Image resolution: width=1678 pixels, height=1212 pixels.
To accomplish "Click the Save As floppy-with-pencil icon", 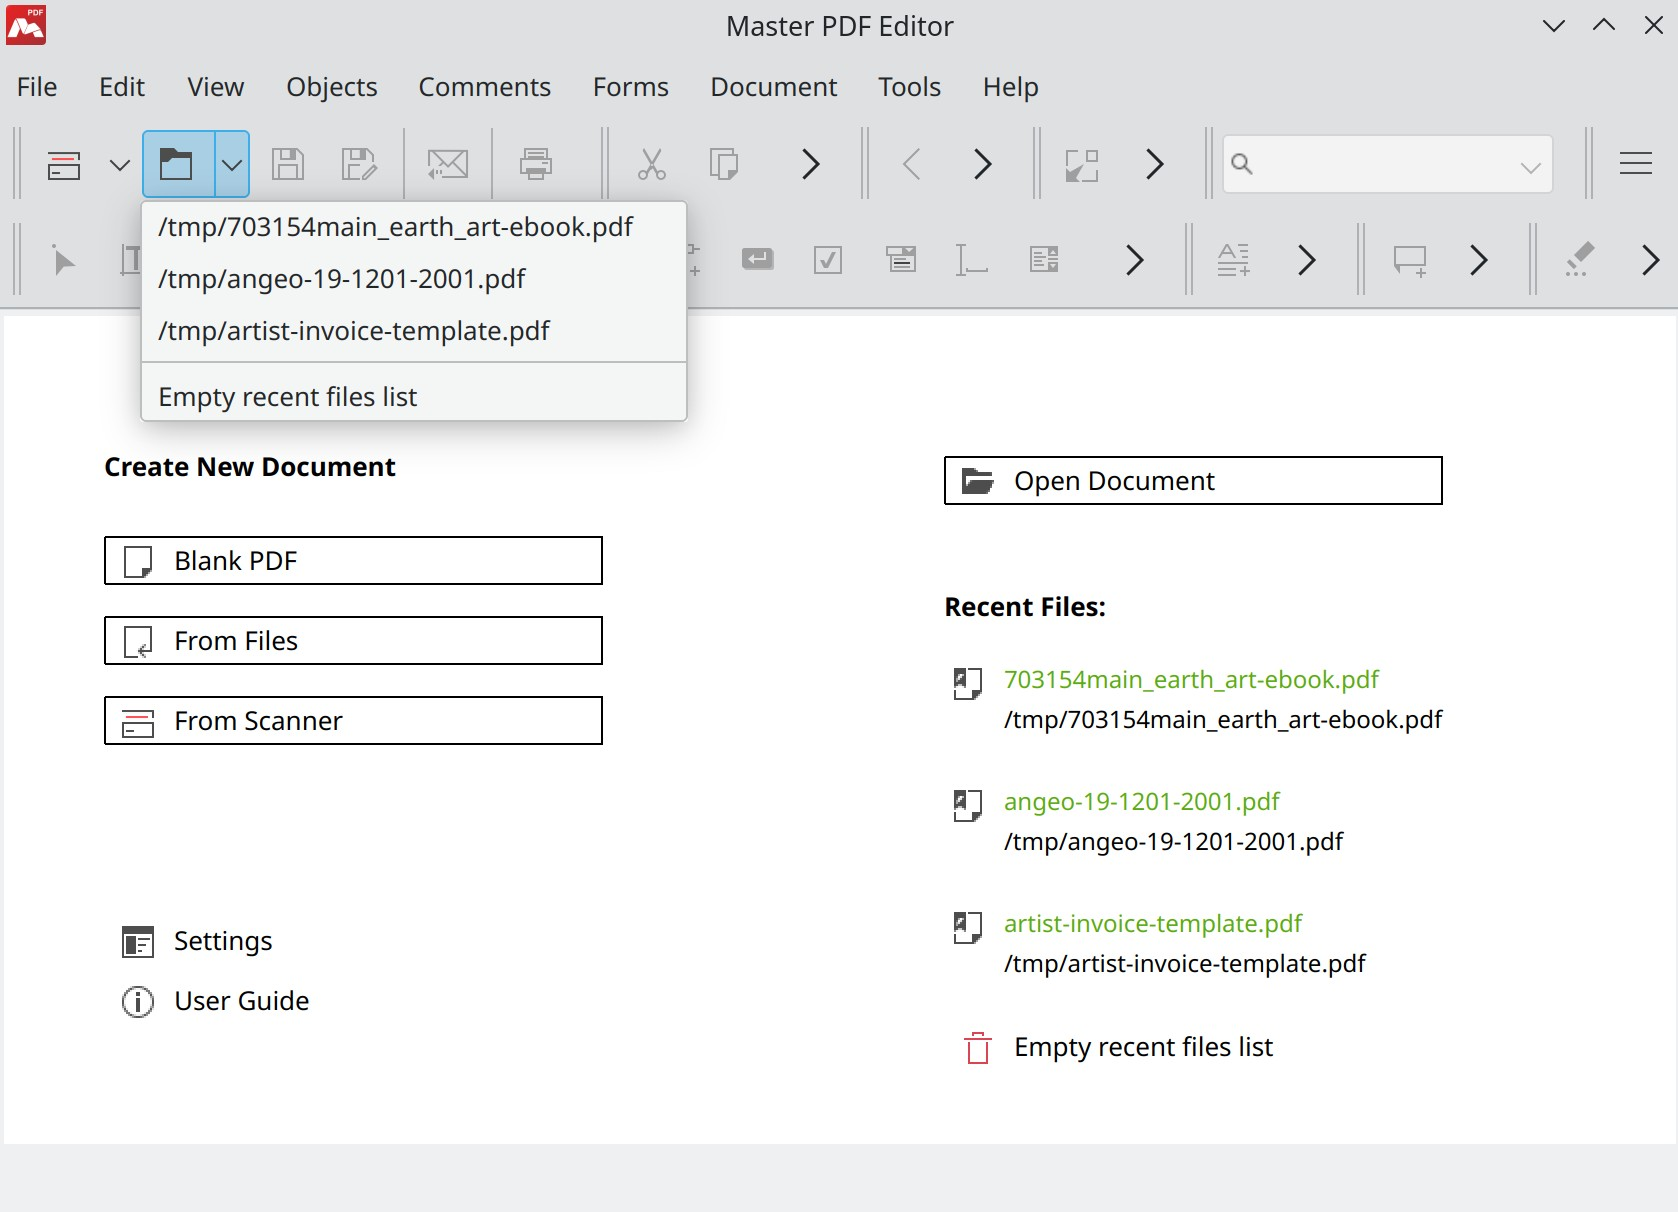I will (x=358, y=164).
